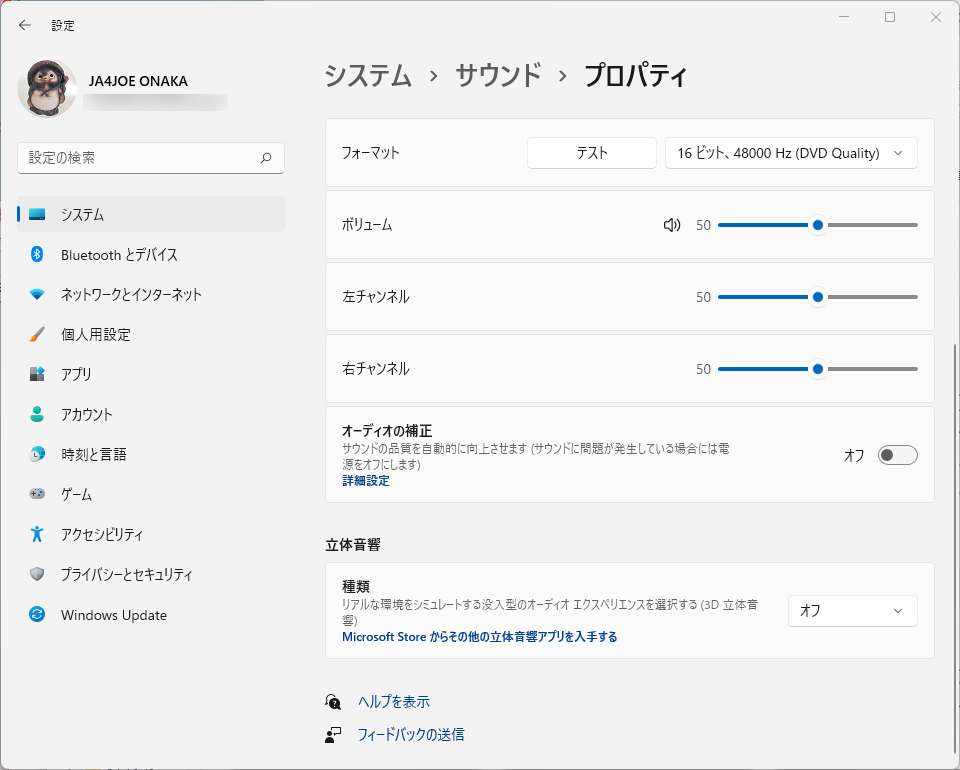
Task: Click the speaker mute icon beside volume
Action: (672, 225)
